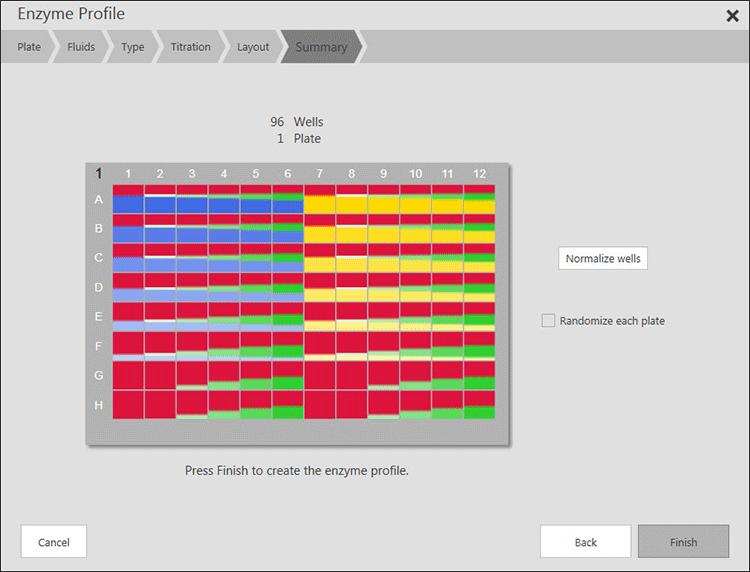Pick well H12 in plate grid

pos(479,405)
